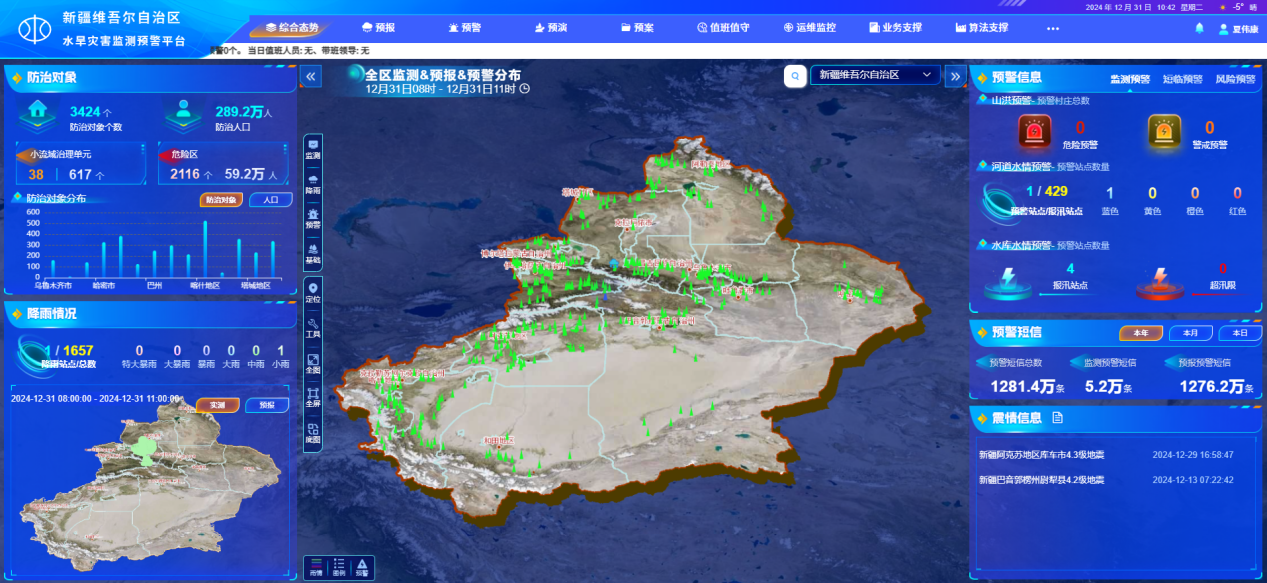
Task: Toggle distribution chart to 人口
Action: pyautogui.click(x=270, y=199)
